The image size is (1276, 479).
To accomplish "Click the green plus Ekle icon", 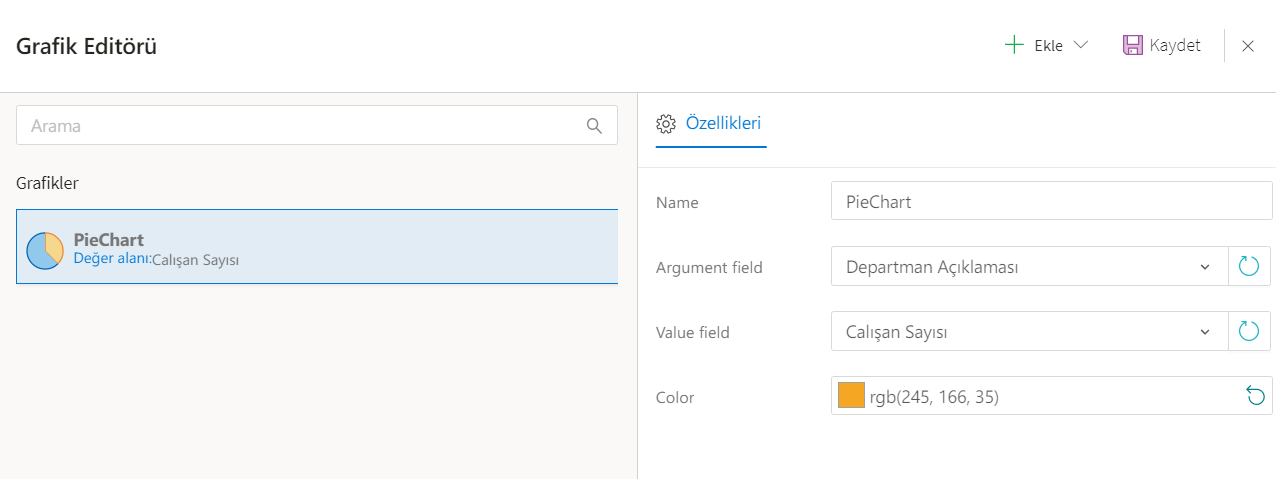I will [x=1014, y=45].
